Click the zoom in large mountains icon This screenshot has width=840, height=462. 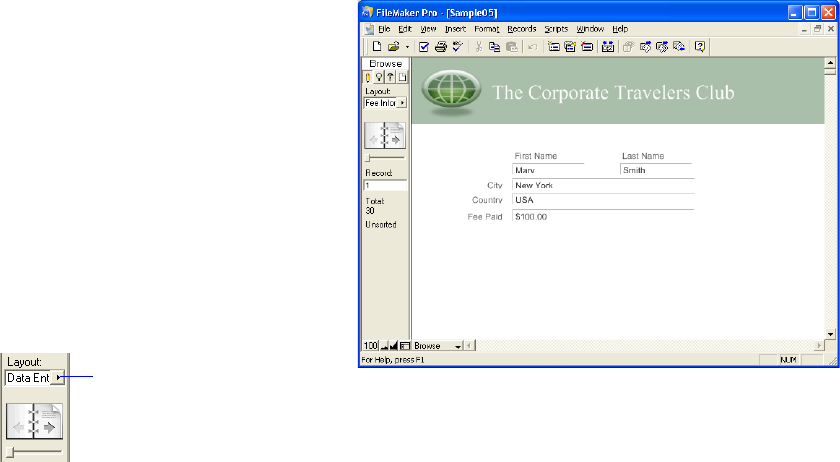point(394,346)
